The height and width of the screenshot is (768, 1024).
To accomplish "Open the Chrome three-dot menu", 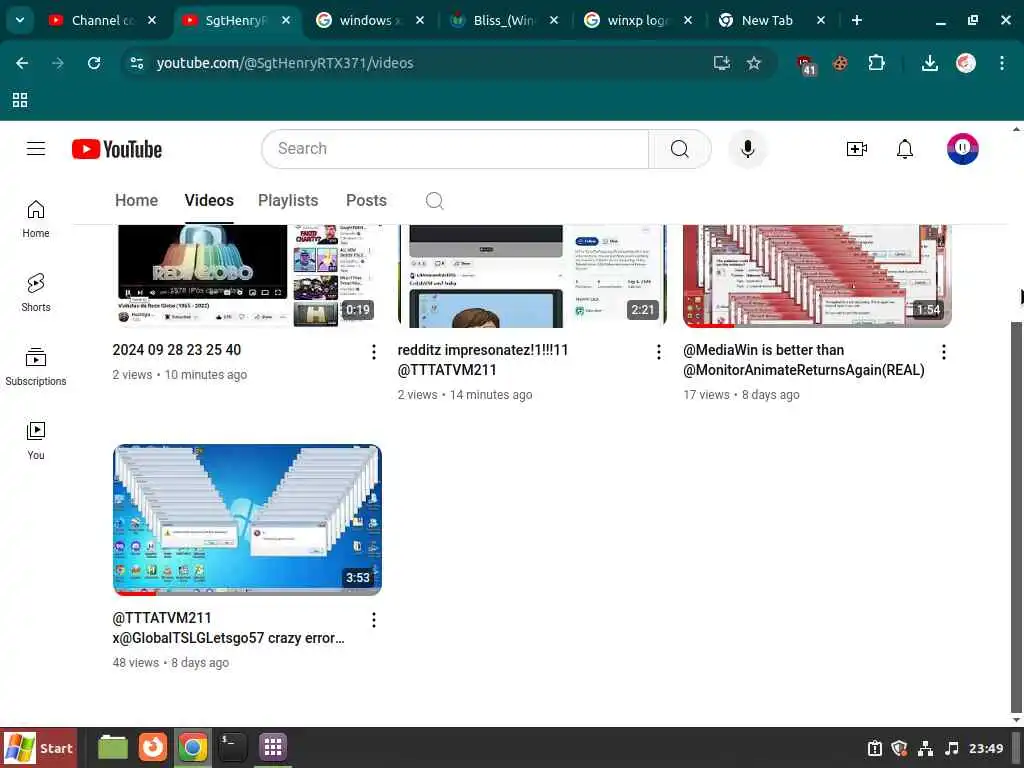I will [x=1002, y=63].
